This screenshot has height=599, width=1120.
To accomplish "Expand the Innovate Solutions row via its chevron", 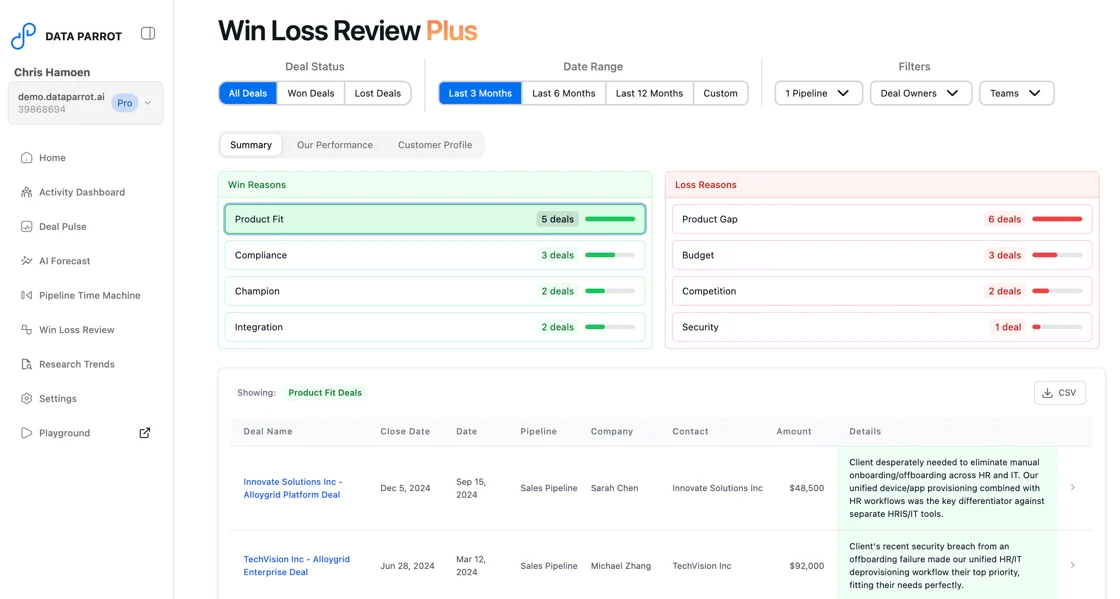I will click(1072, 487).
